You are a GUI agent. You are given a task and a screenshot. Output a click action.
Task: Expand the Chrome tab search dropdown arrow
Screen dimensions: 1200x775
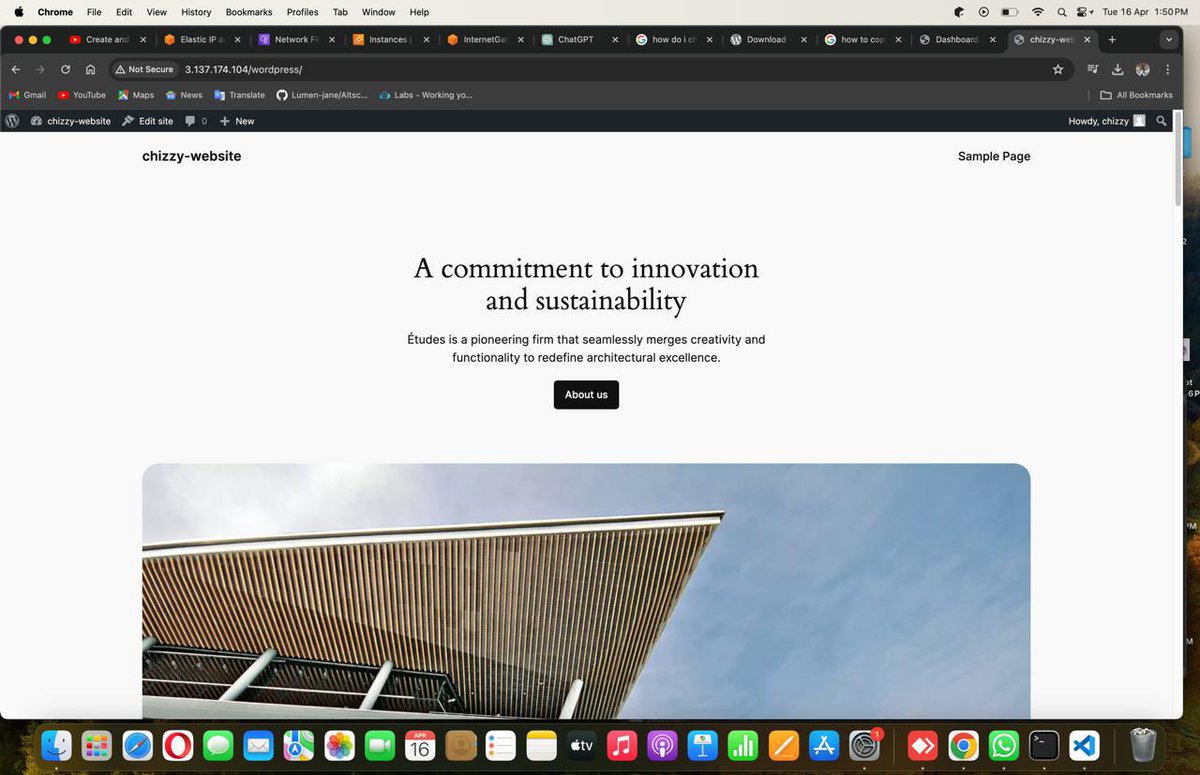1168,40
